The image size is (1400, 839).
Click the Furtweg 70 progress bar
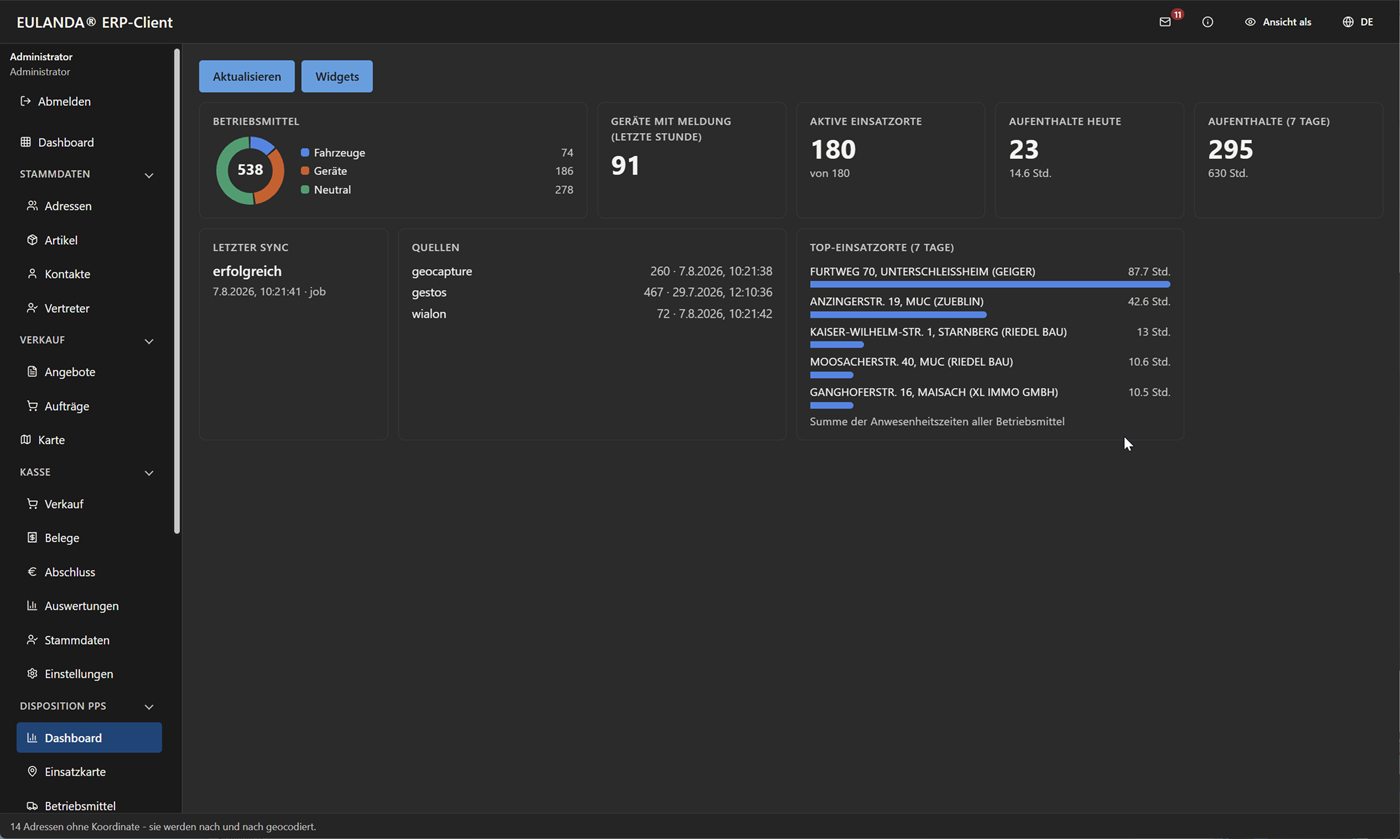click(x=990, y=284)
